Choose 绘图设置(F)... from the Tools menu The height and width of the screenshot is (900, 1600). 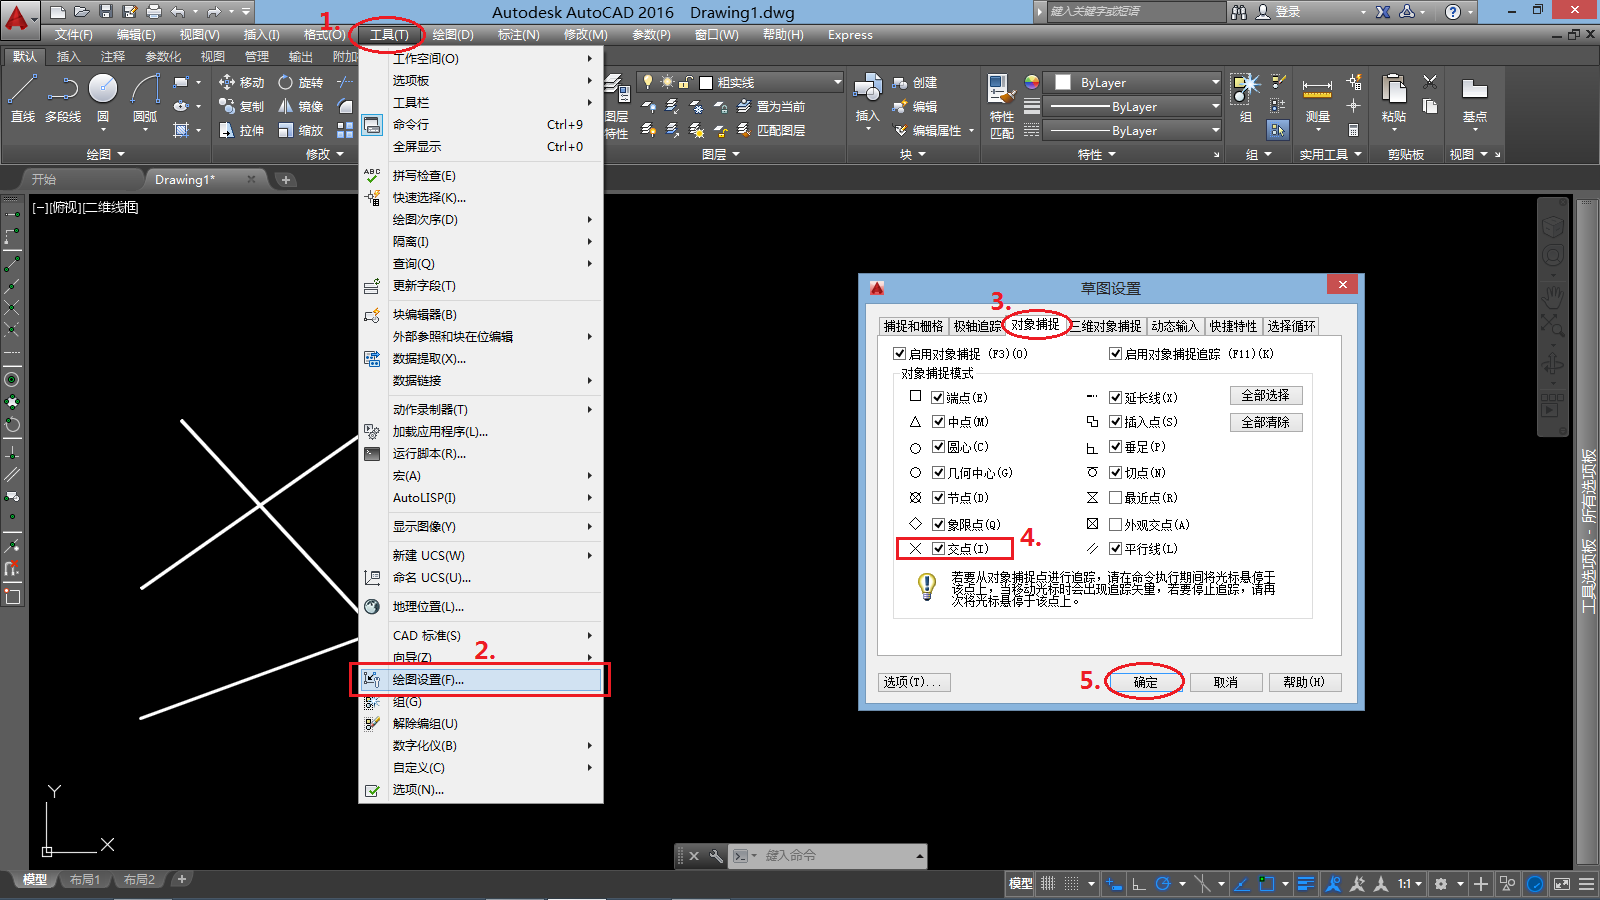(x=480, y=680)
